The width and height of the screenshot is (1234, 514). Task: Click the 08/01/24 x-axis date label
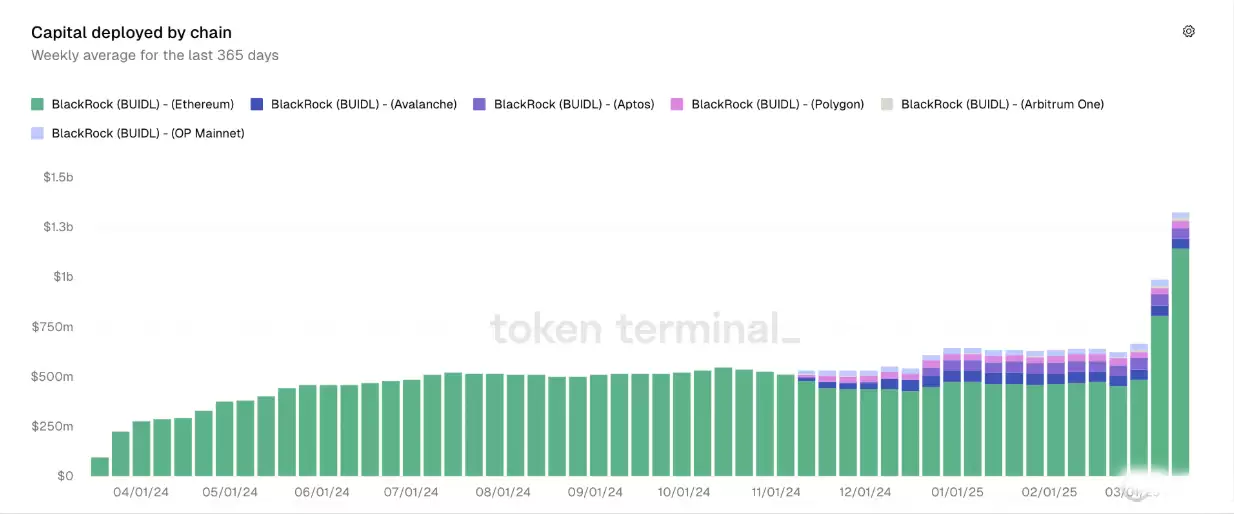click(500, 492)
